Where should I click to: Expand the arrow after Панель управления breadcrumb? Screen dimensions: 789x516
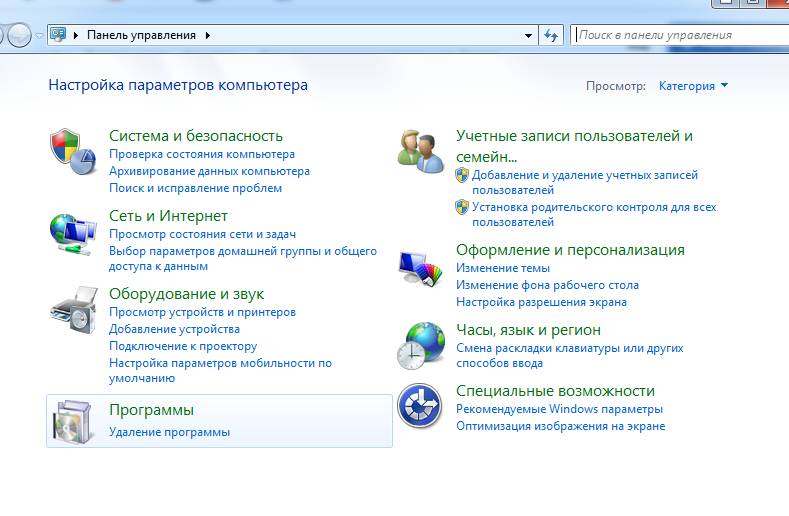tap(208, 35)
